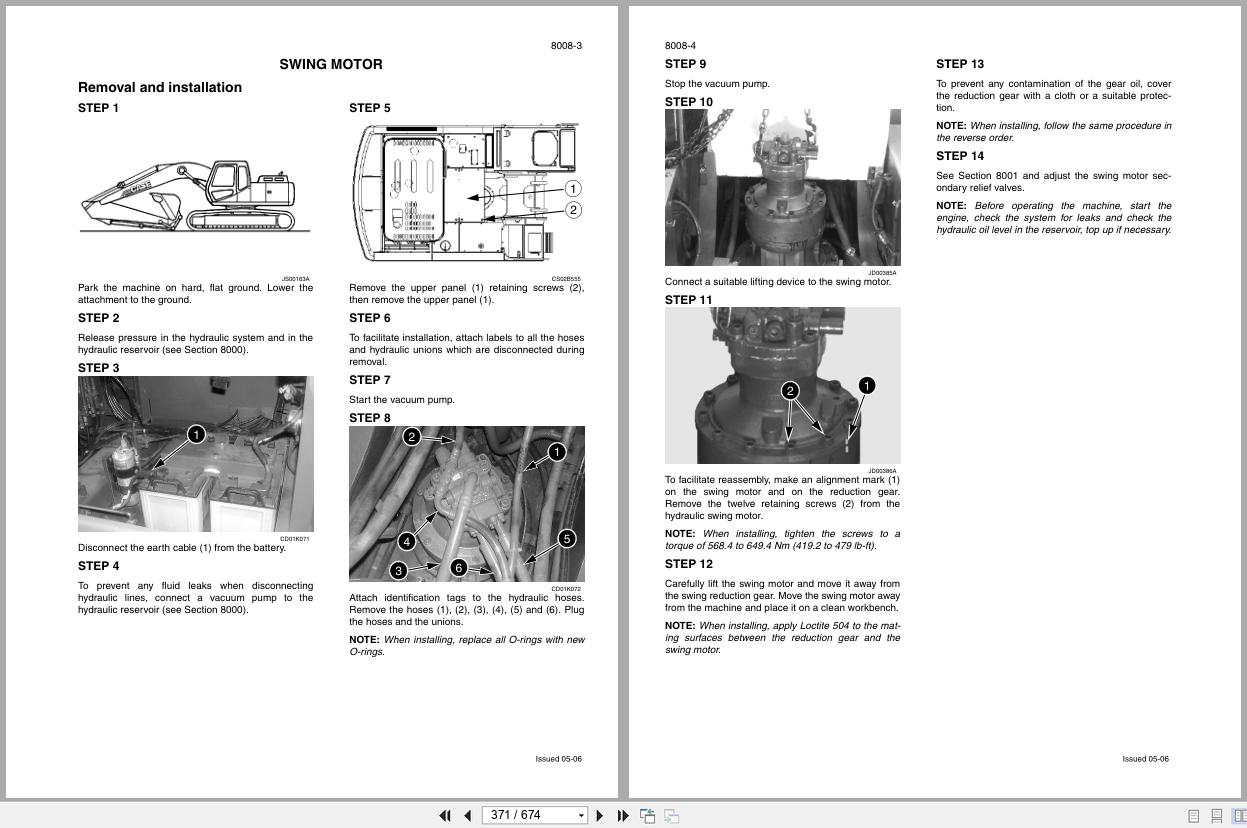This screenshot has height=828, width=1247.
Task: Click the STEP 14 heading
Action: click(960, 156)
